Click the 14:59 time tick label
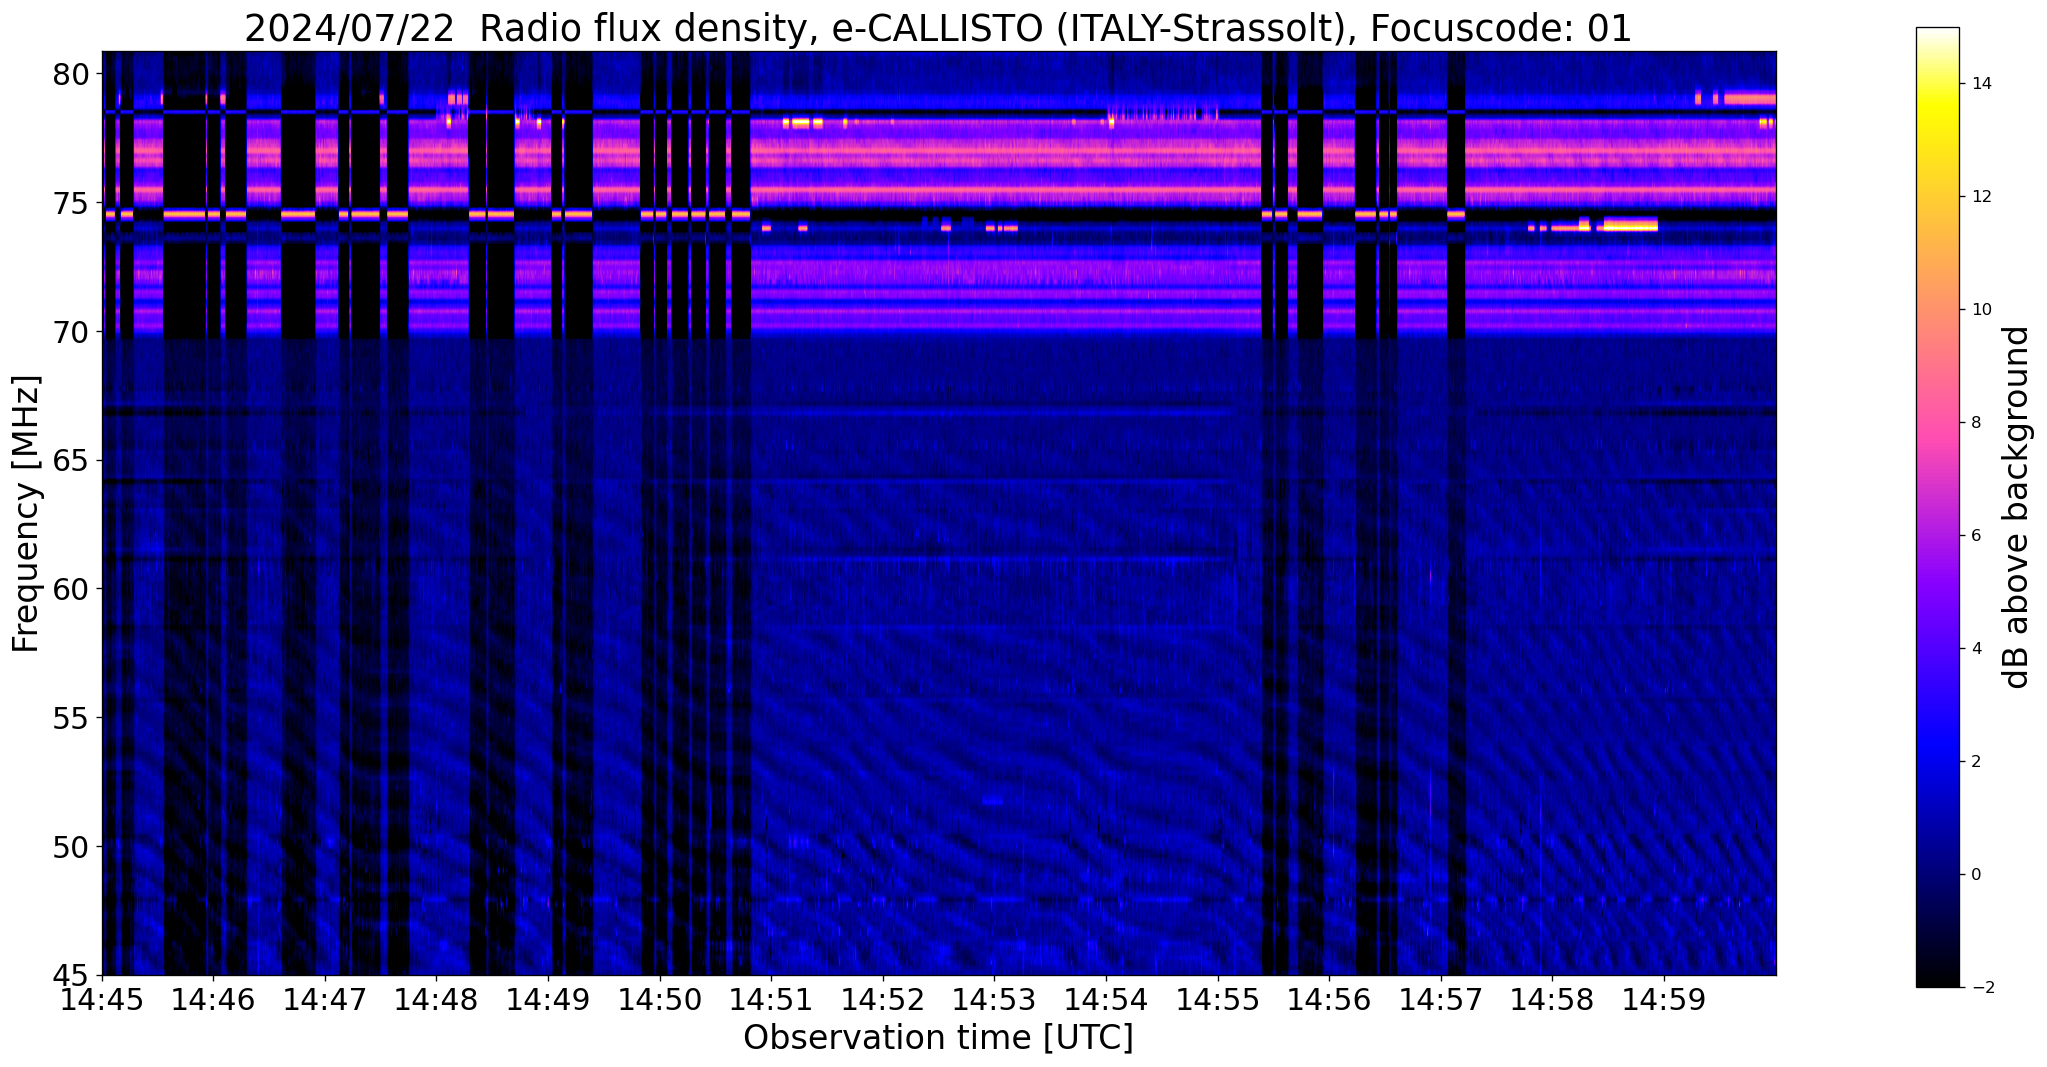The image size is (2047, 1067). click(1664, 999)
